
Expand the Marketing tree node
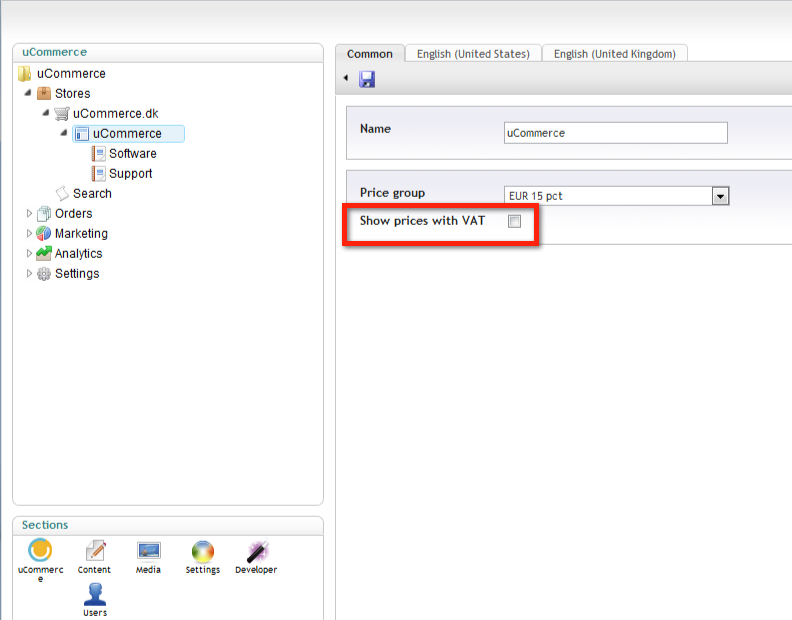click(29, 233)
